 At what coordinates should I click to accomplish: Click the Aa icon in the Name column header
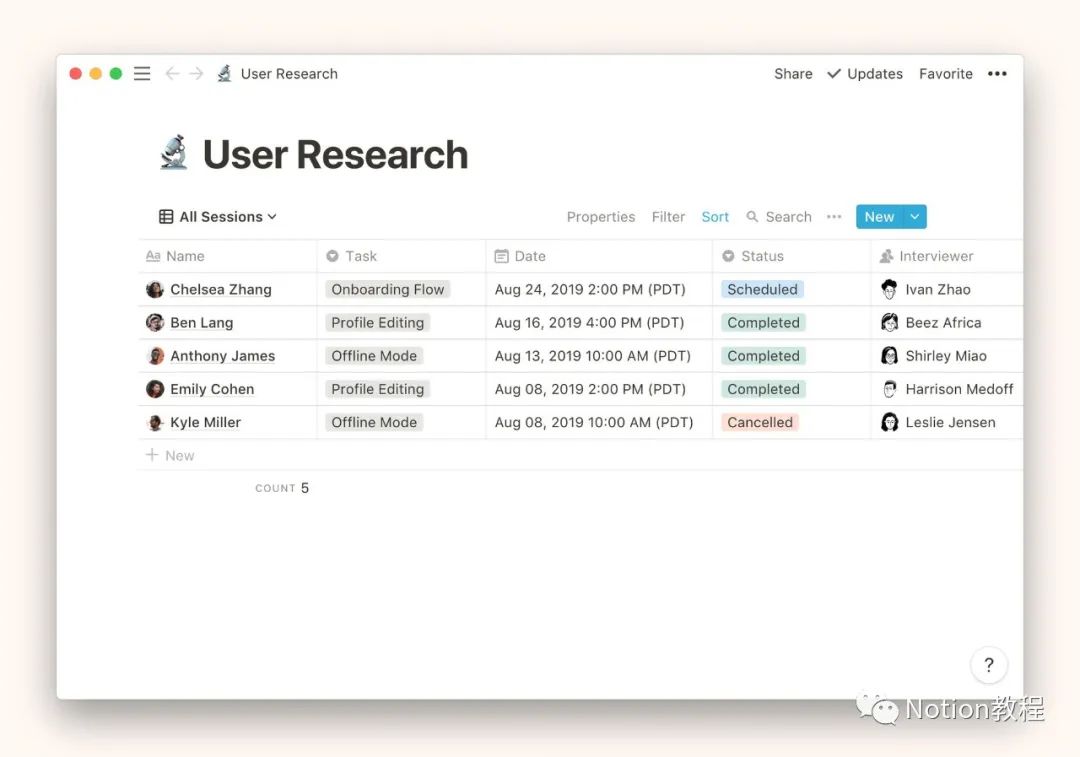[x=158, y=256]
